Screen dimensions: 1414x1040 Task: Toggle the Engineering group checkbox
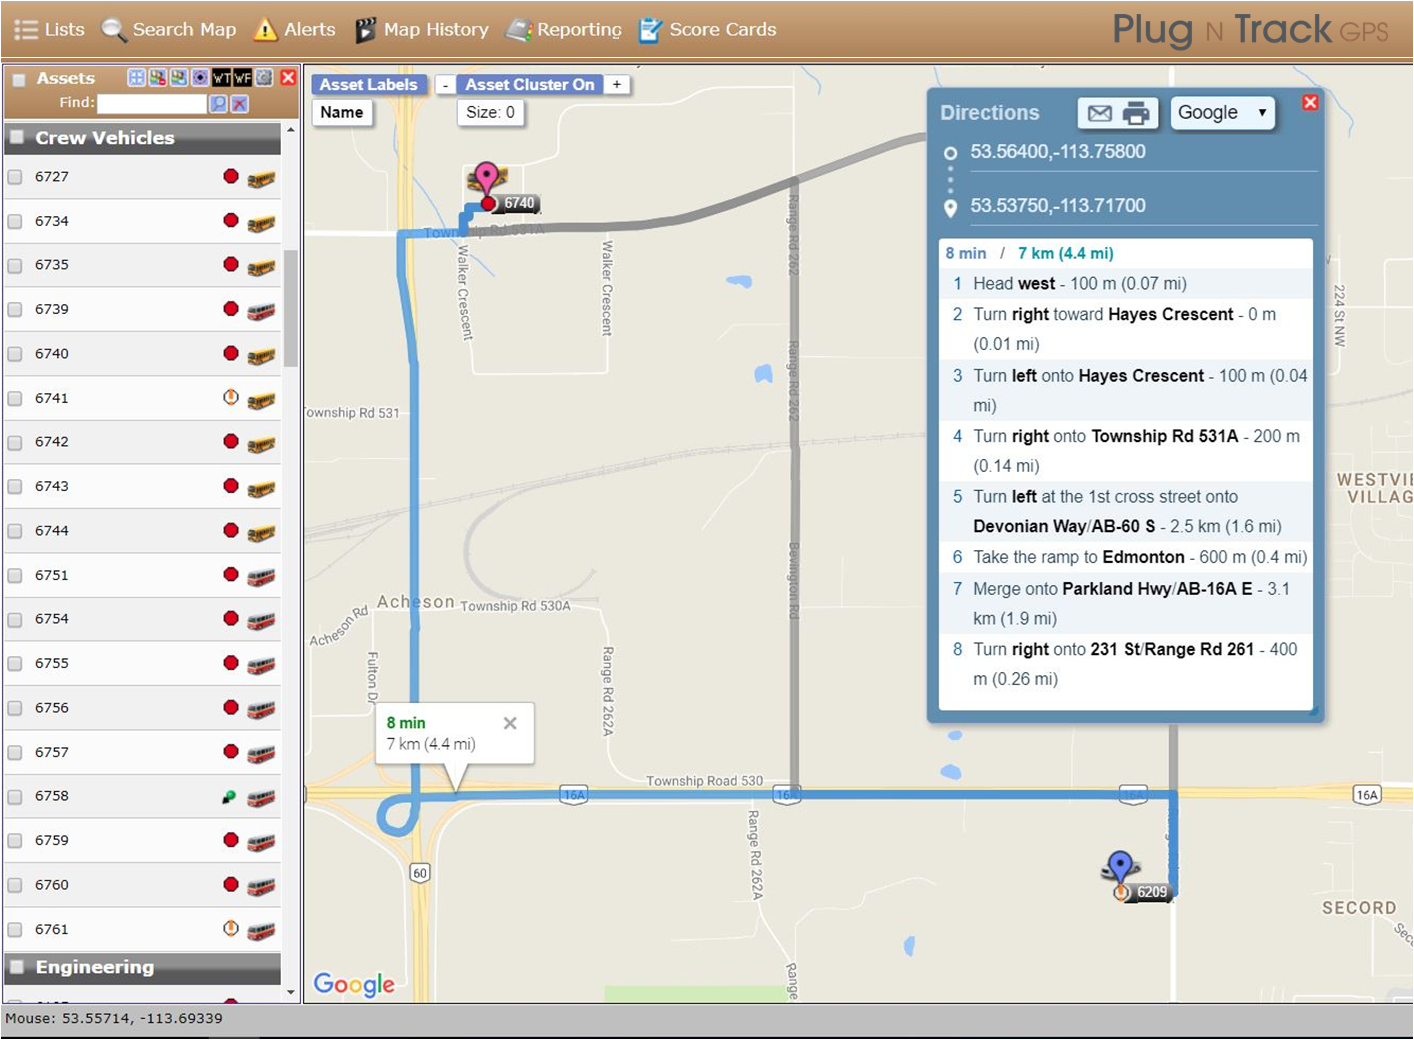click(x=17, y=966)
